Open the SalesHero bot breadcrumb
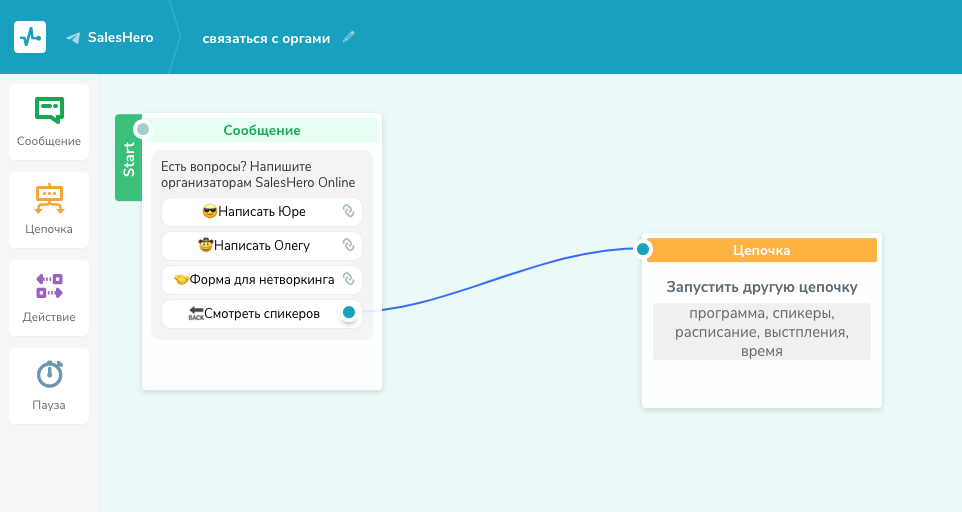 120,37
